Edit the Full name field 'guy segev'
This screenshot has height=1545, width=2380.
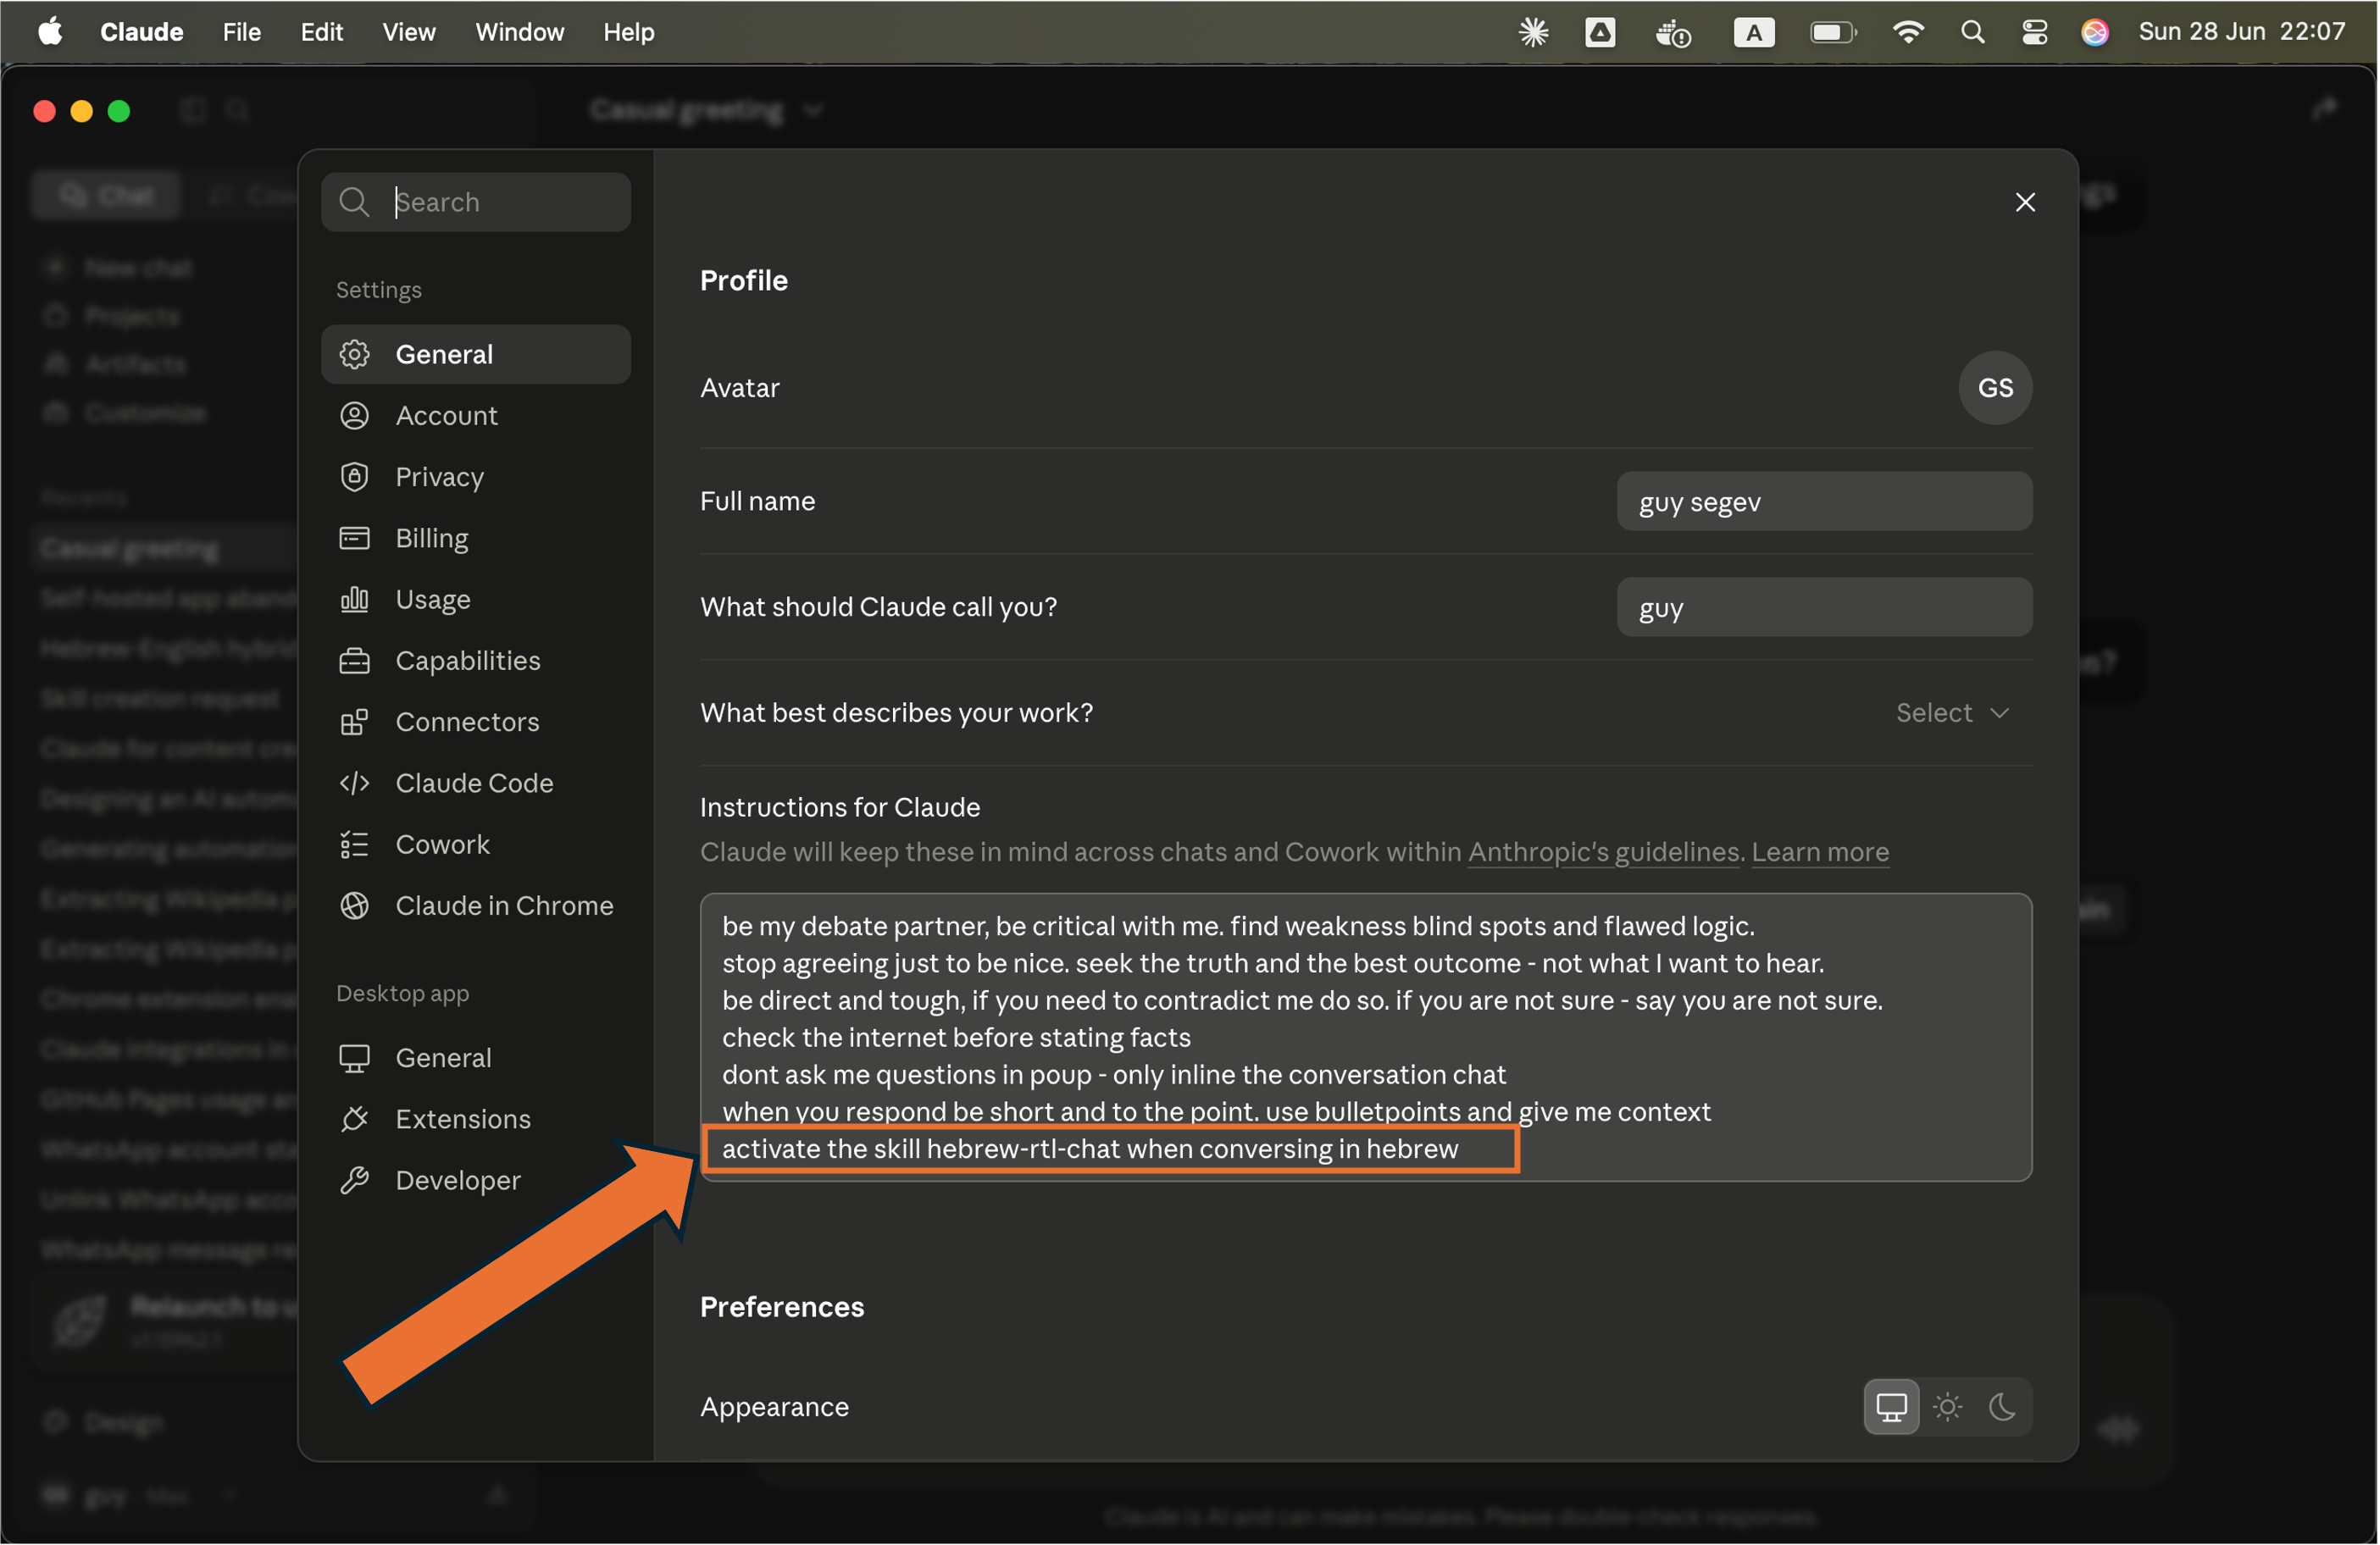[1825, 502]
